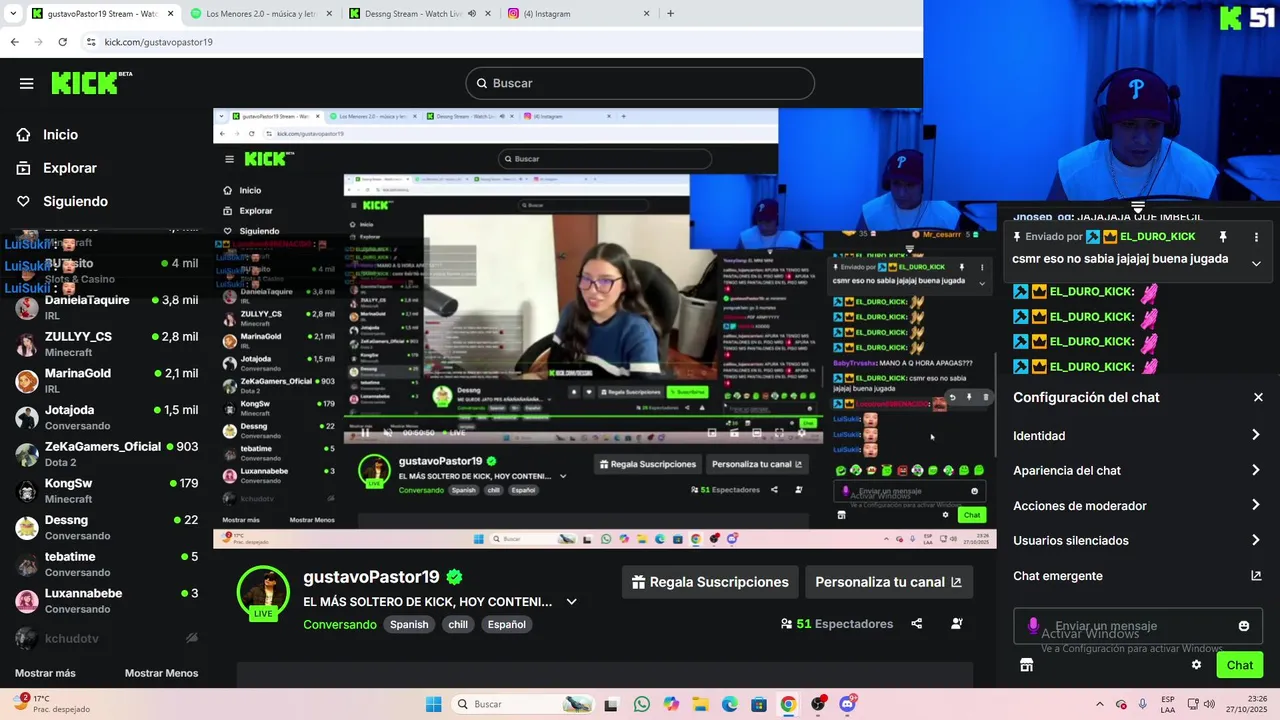Viewport: 1280px width, 720px height.
Task: Open Siguiendo in sidebar
Action: 75,201
